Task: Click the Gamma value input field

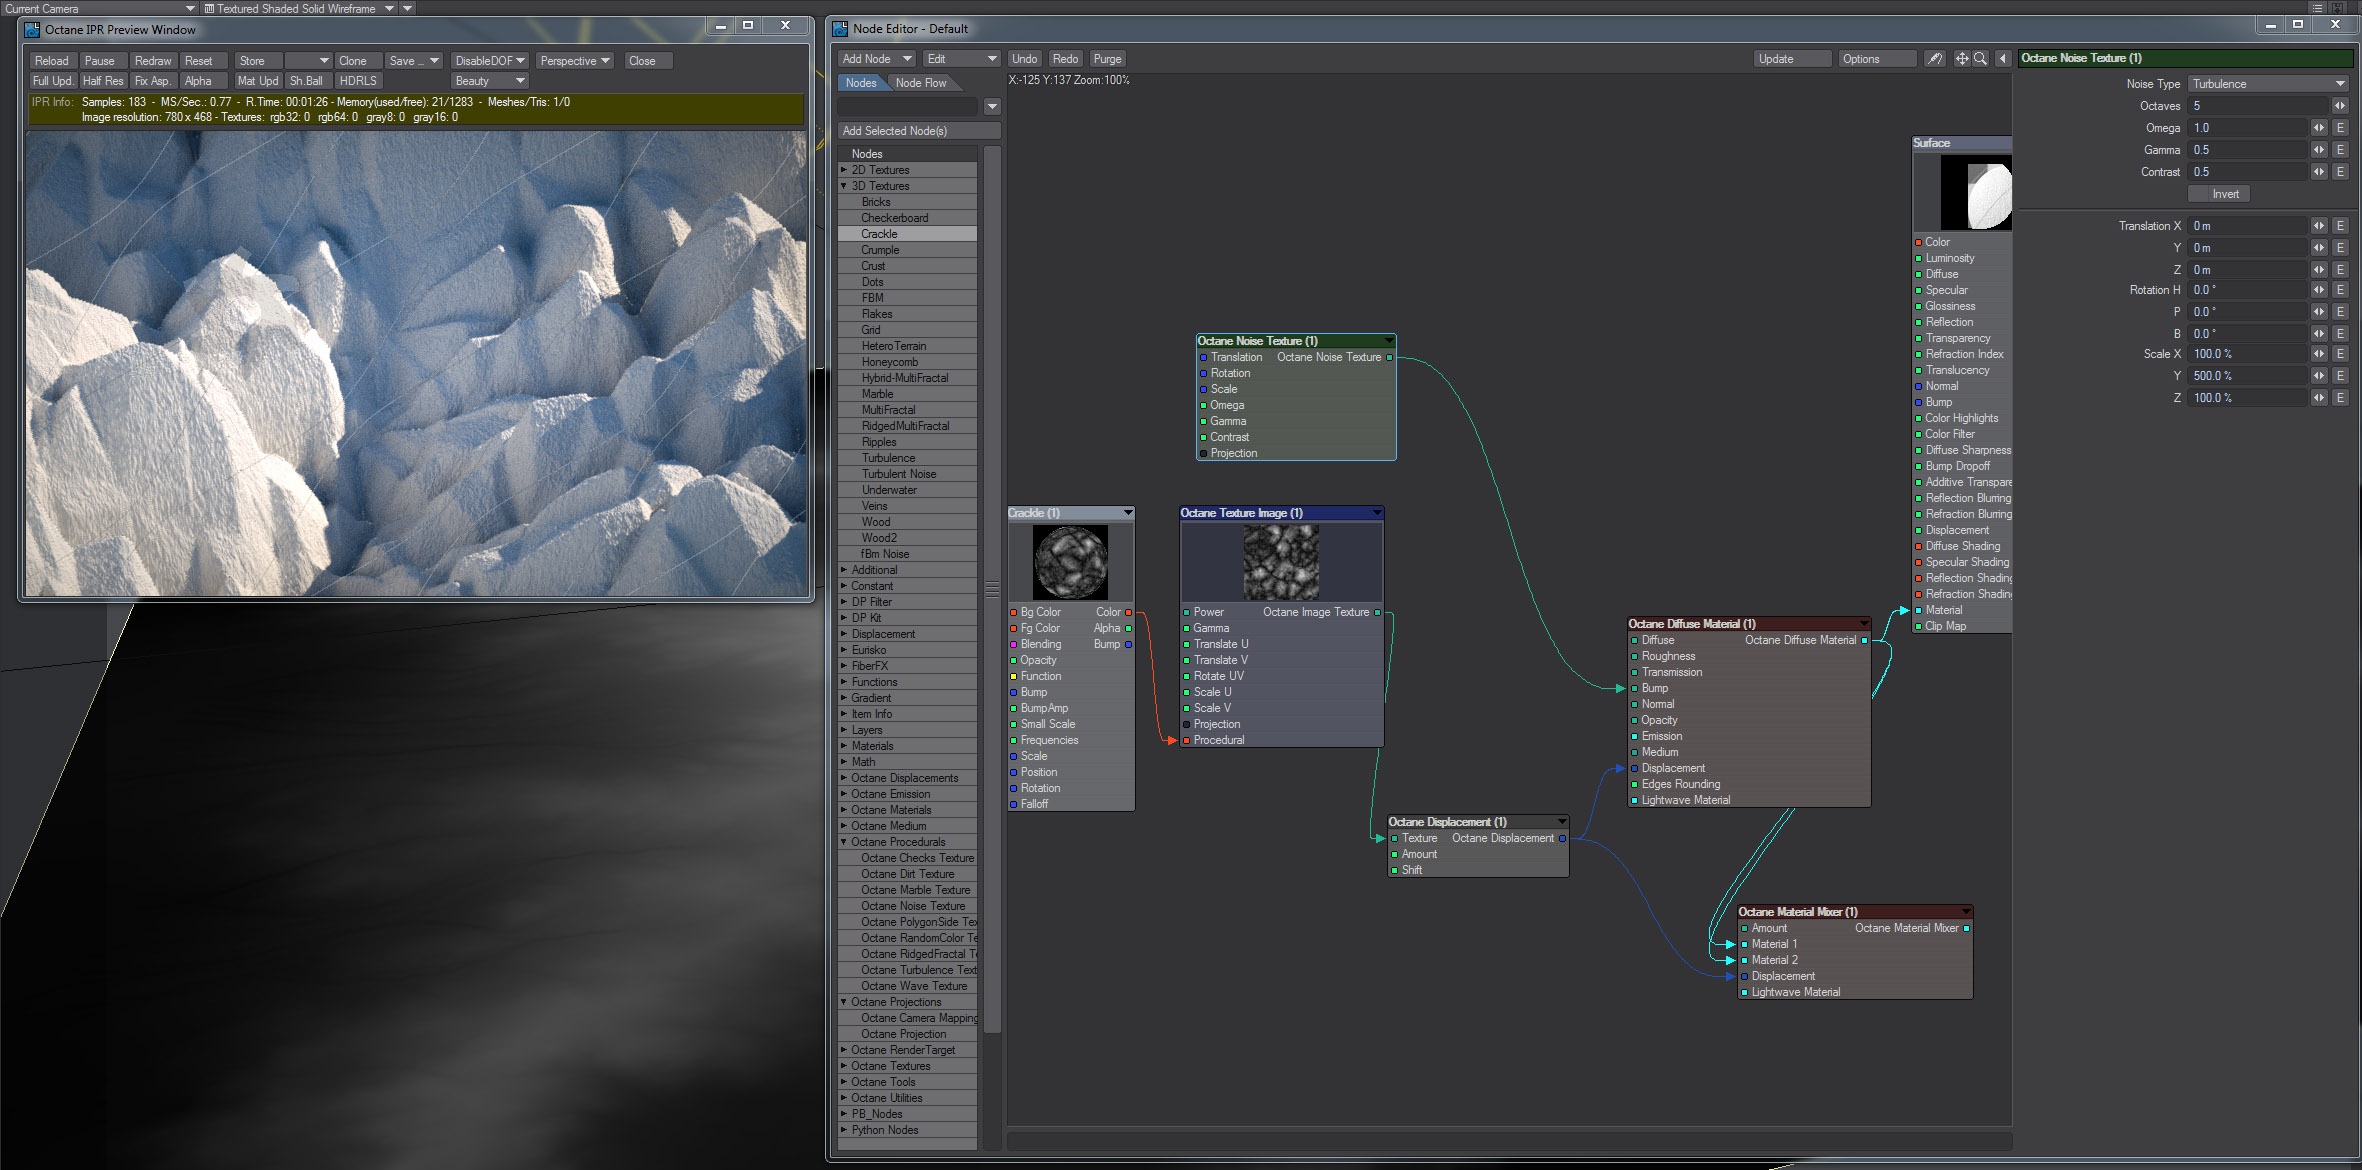Action: tap(2248, 150)
